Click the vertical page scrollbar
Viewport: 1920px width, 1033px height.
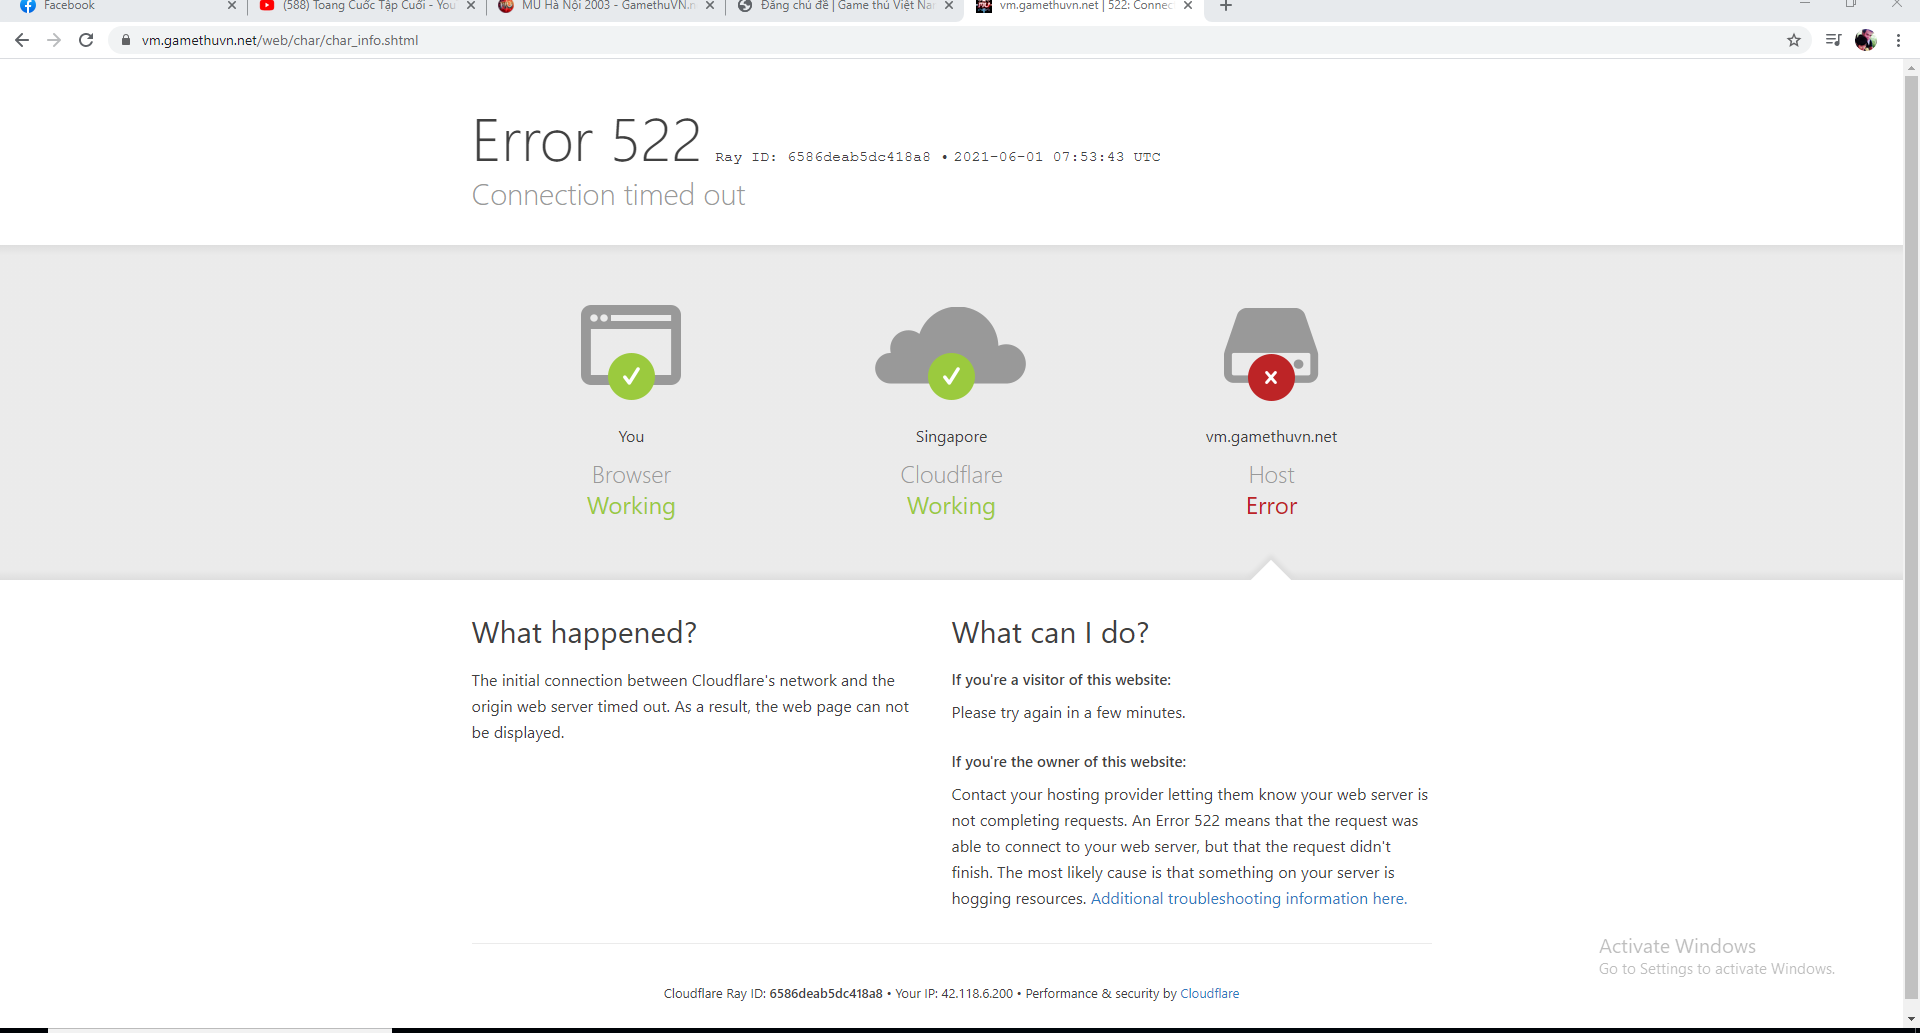1911,500
